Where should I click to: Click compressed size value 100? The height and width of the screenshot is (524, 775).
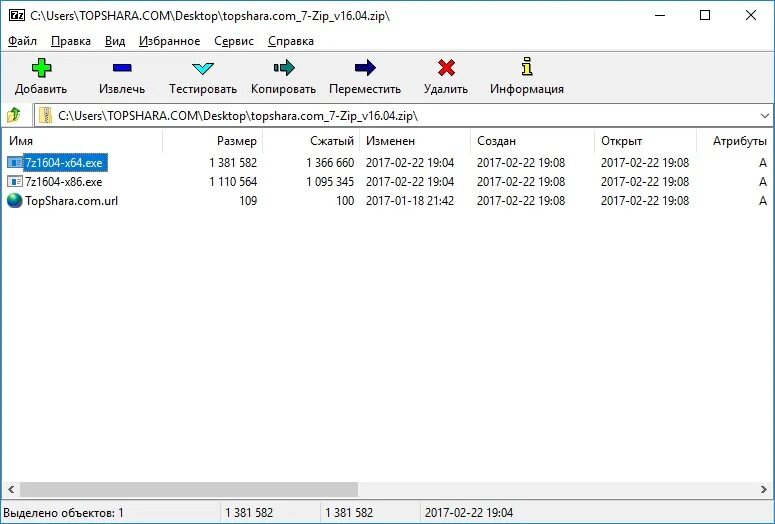pos(345,201)
